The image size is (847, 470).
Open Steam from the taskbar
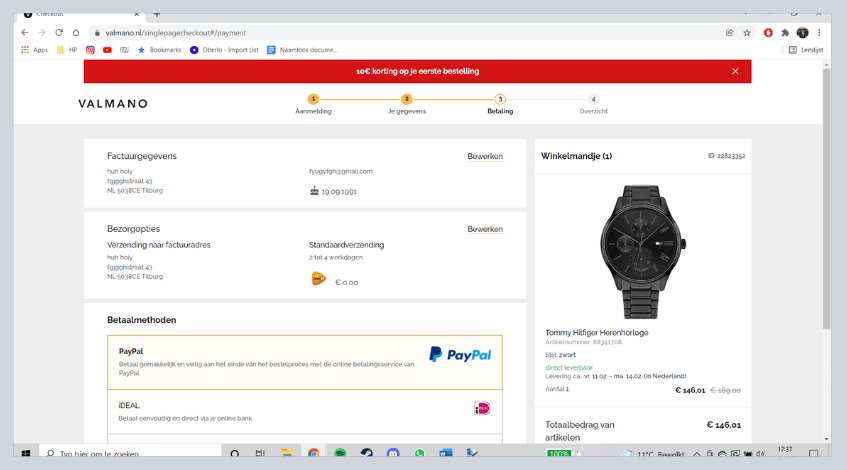366,453
